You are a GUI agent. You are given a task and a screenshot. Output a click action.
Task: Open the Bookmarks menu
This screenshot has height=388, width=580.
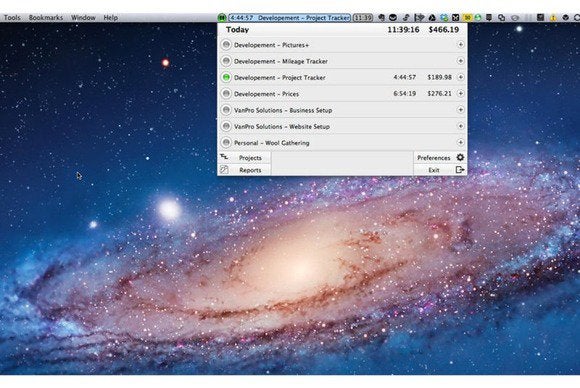pos(46,17)
